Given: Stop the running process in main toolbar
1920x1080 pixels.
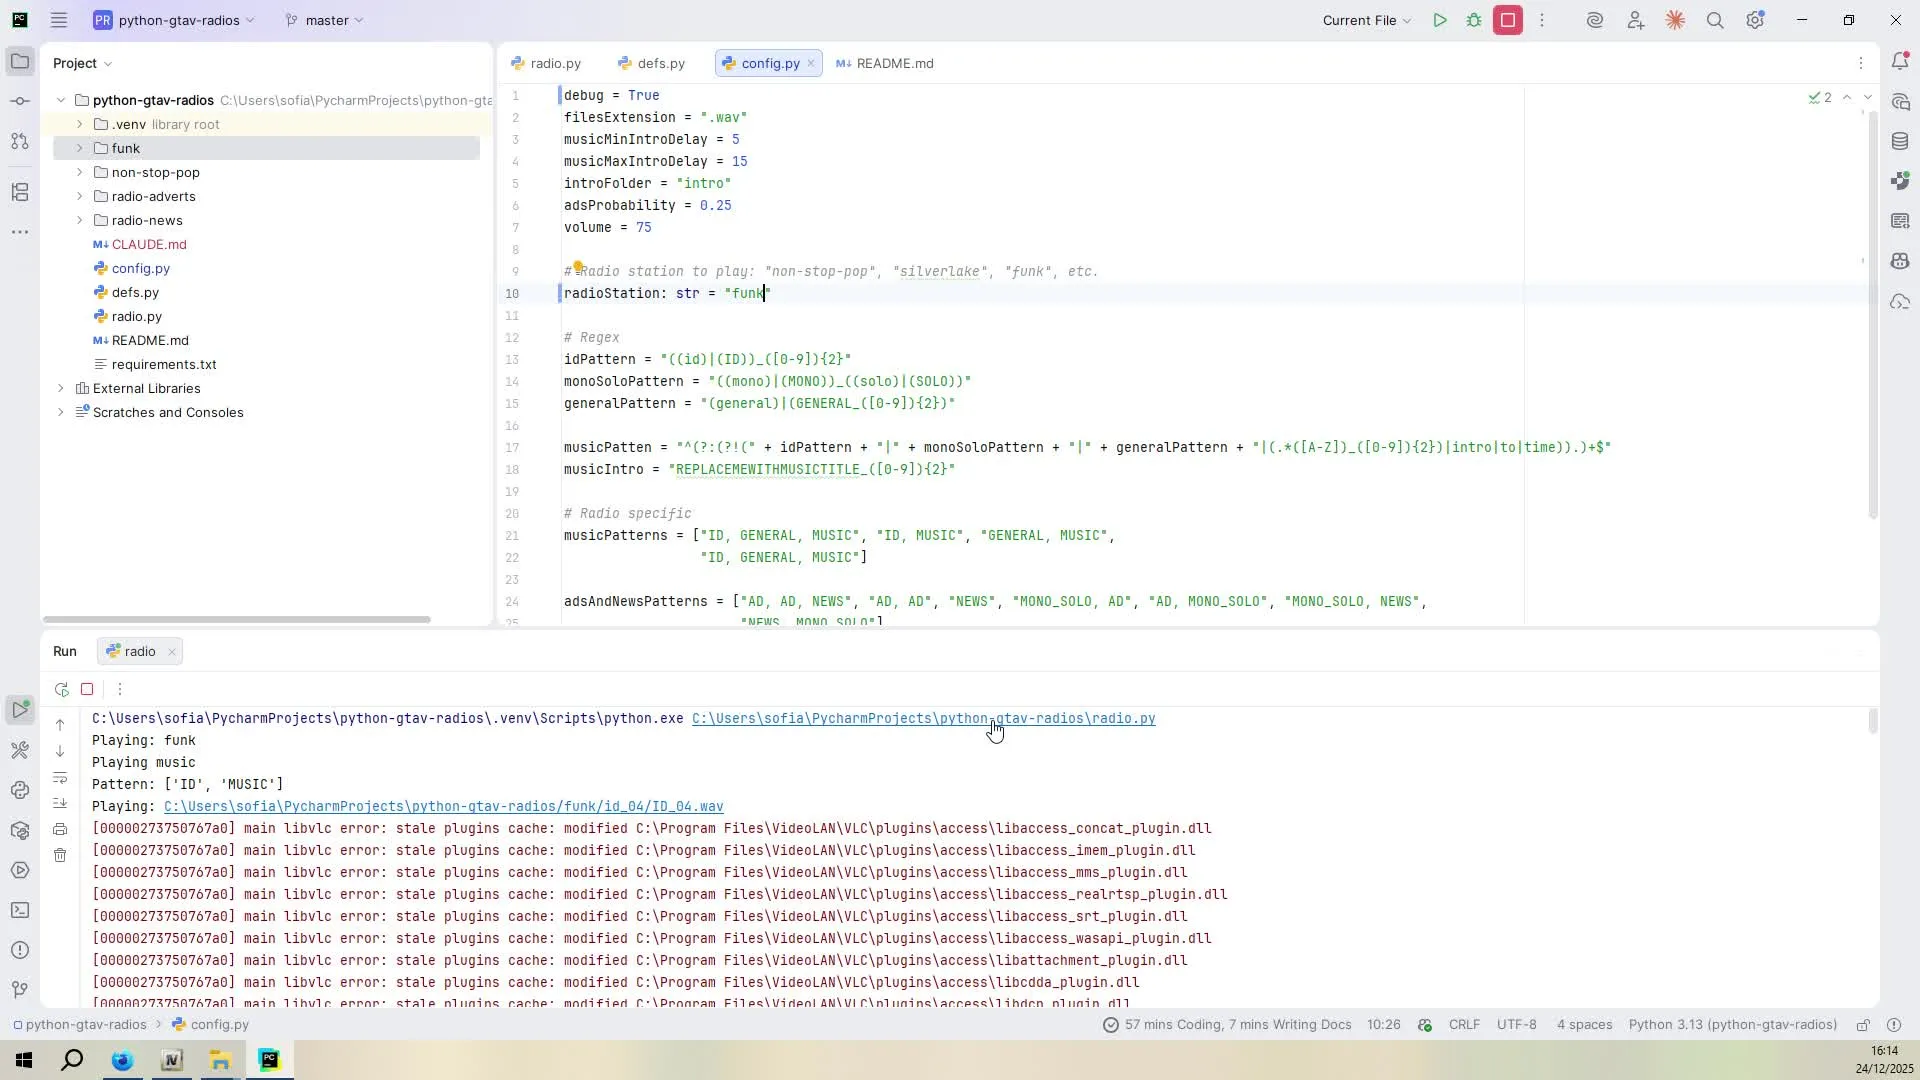Looking at the screenshot, I should [1508, 20].
